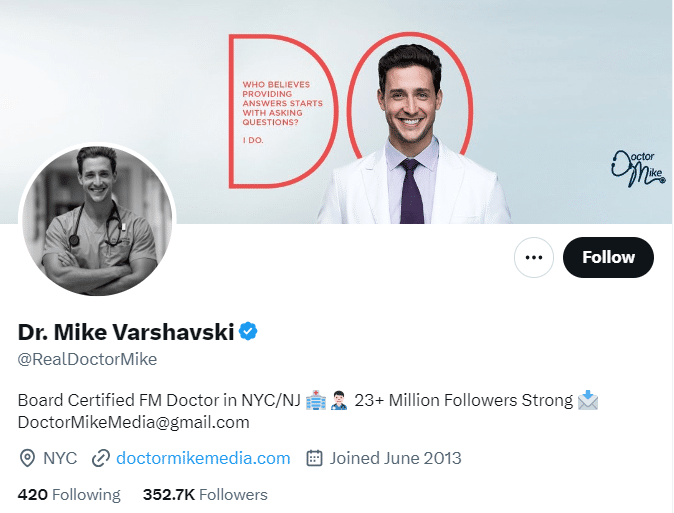Open the three-dot more options menu
The width and height of the screenshot is (674, 513).
click(534, 258)
